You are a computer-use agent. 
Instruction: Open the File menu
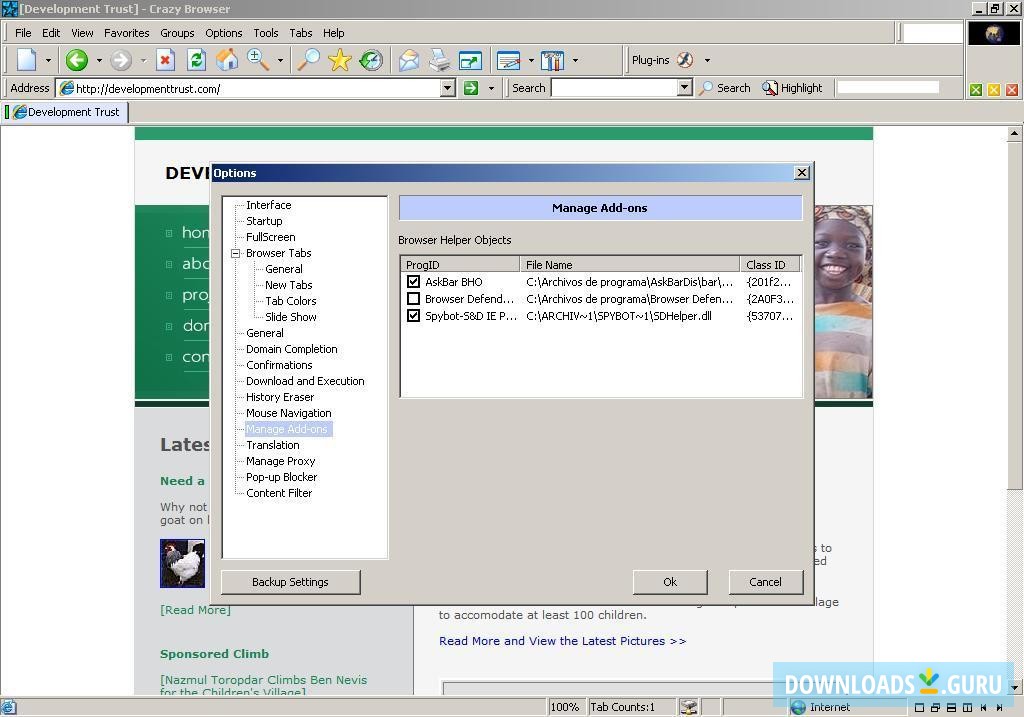coord(23,33)
